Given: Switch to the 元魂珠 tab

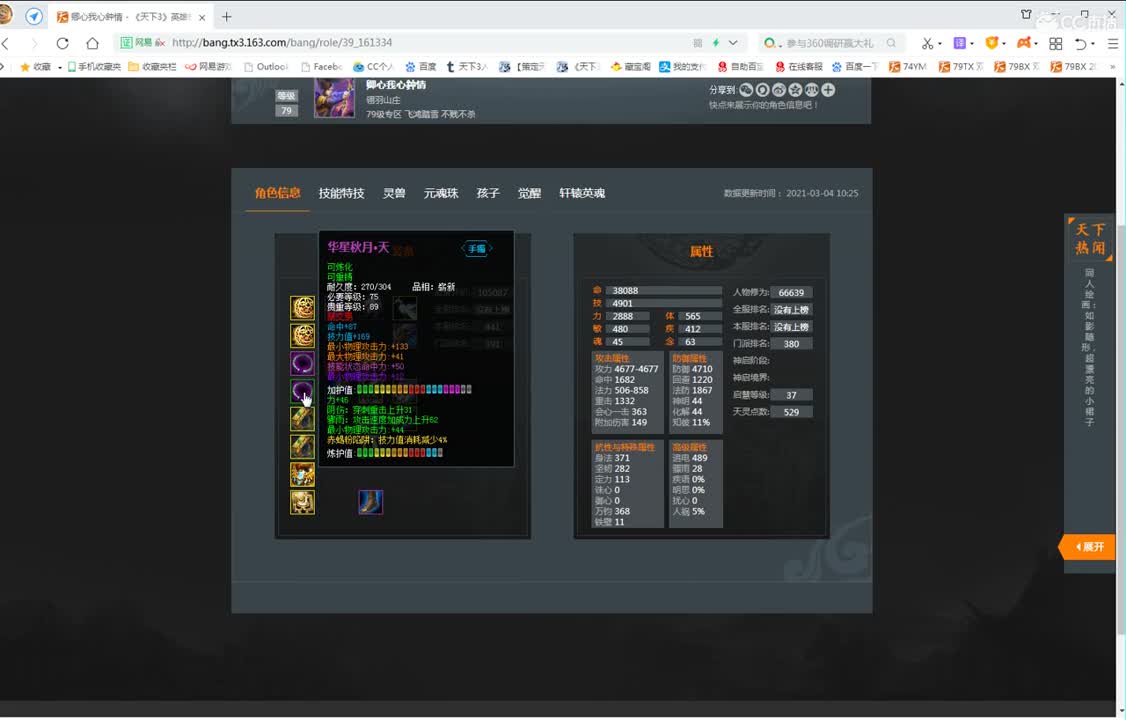Looking at the screenshot, I should point(441,193).
